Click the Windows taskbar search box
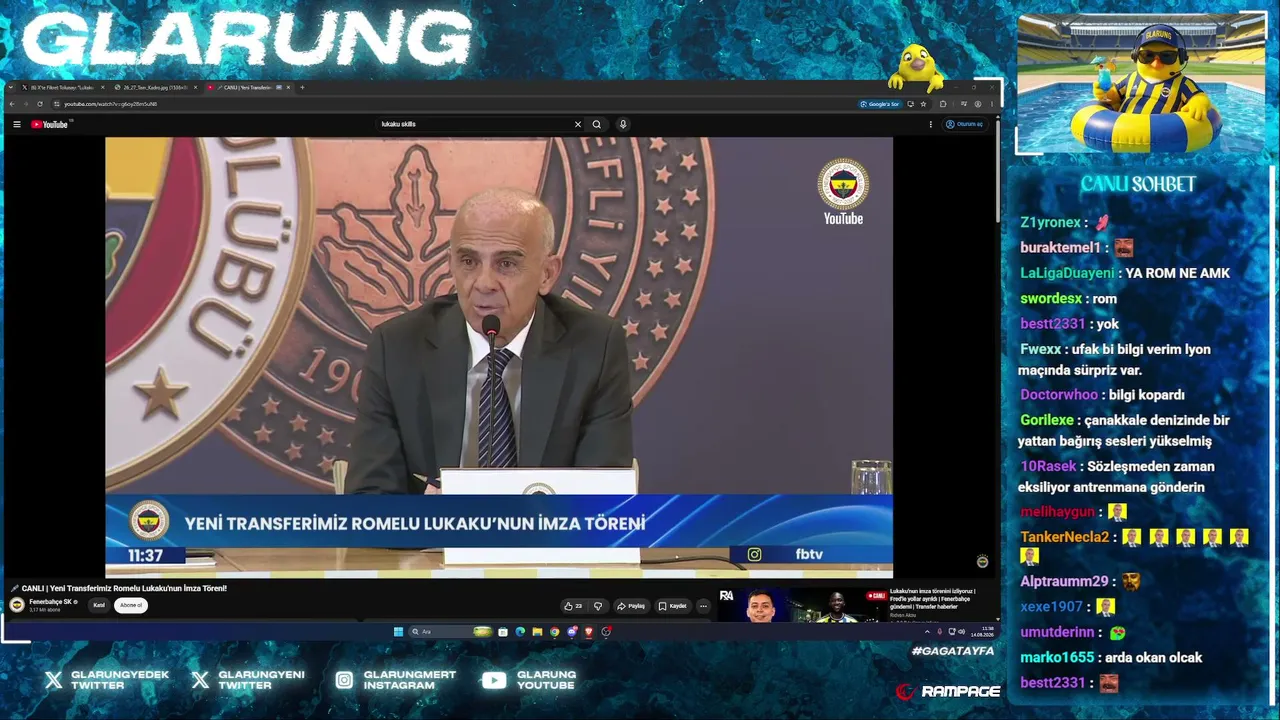Image resolution: width=1280 pixels, height=720 pixels. [450, 632]
